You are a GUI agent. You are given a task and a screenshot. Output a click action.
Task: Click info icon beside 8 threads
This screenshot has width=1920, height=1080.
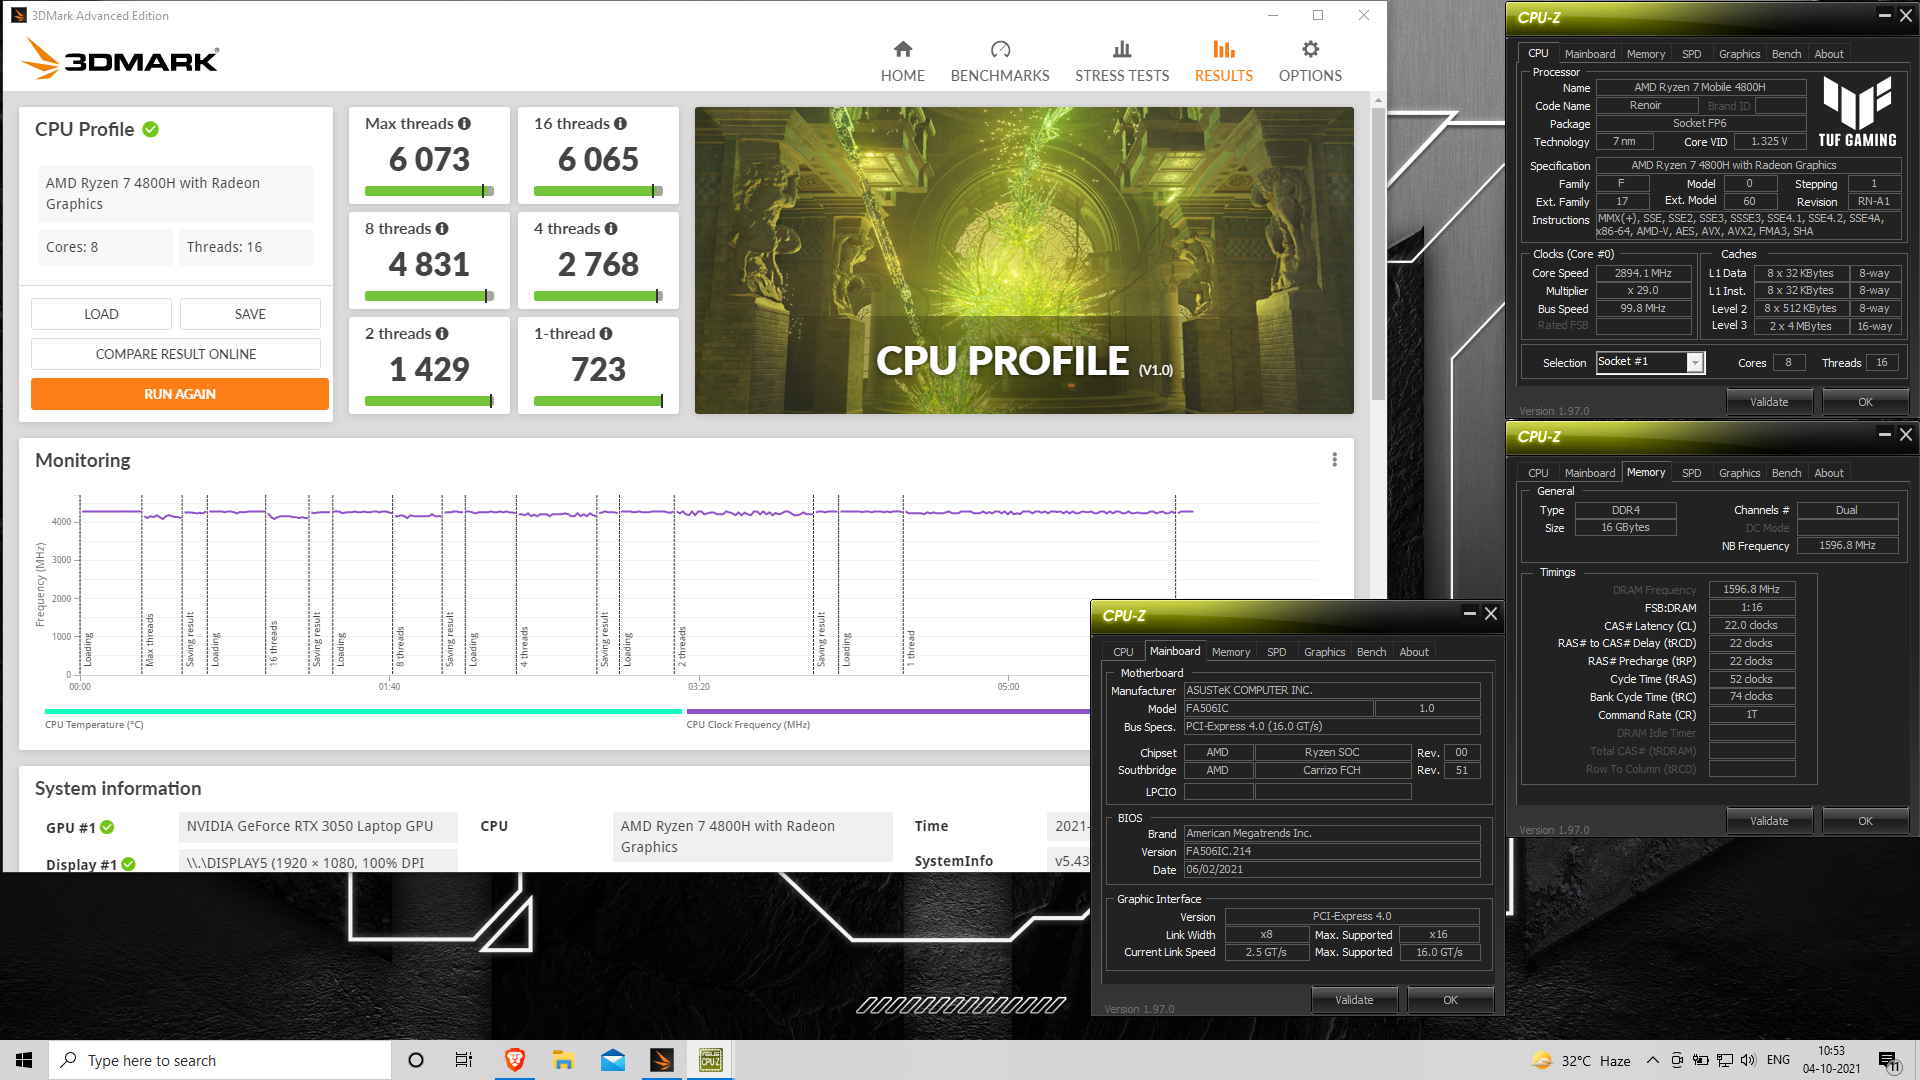442,229
